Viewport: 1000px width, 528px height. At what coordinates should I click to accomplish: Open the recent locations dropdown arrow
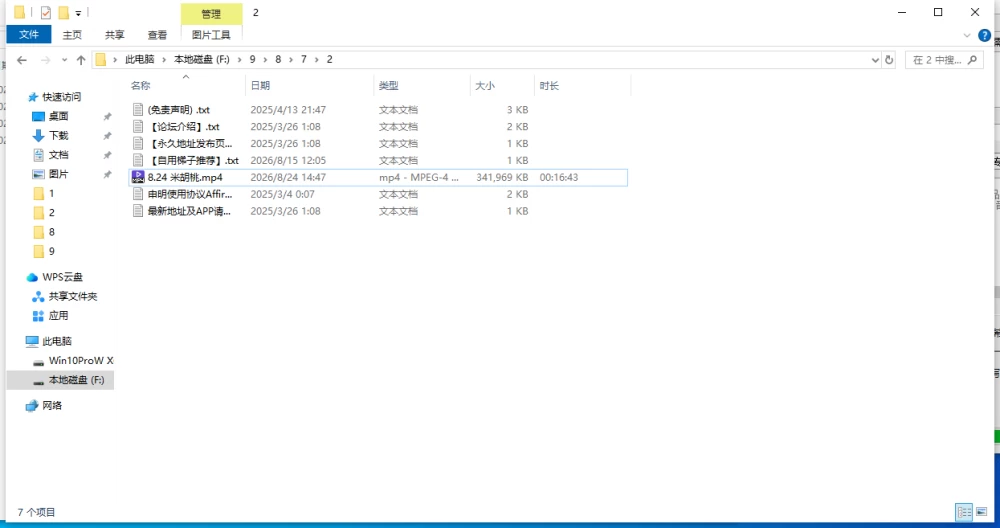point(64,60)
